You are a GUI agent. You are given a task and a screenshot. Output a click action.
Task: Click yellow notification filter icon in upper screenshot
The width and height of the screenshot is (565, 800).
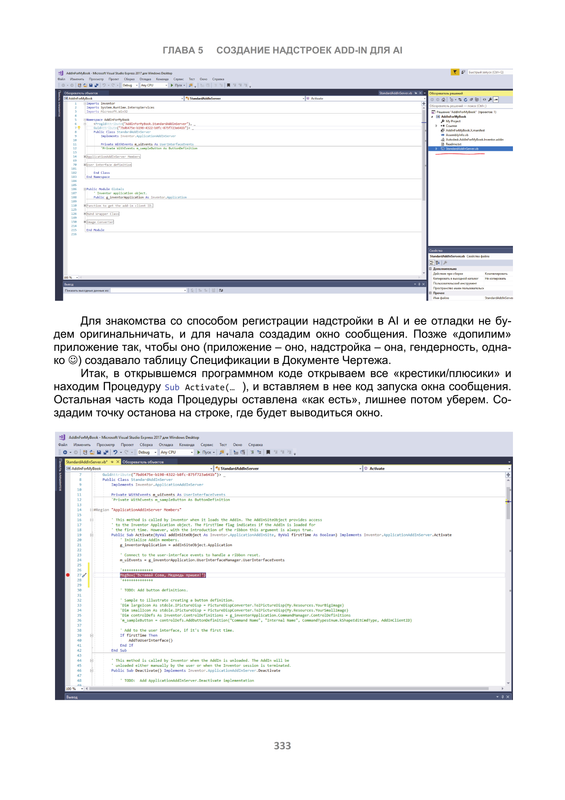454,72
